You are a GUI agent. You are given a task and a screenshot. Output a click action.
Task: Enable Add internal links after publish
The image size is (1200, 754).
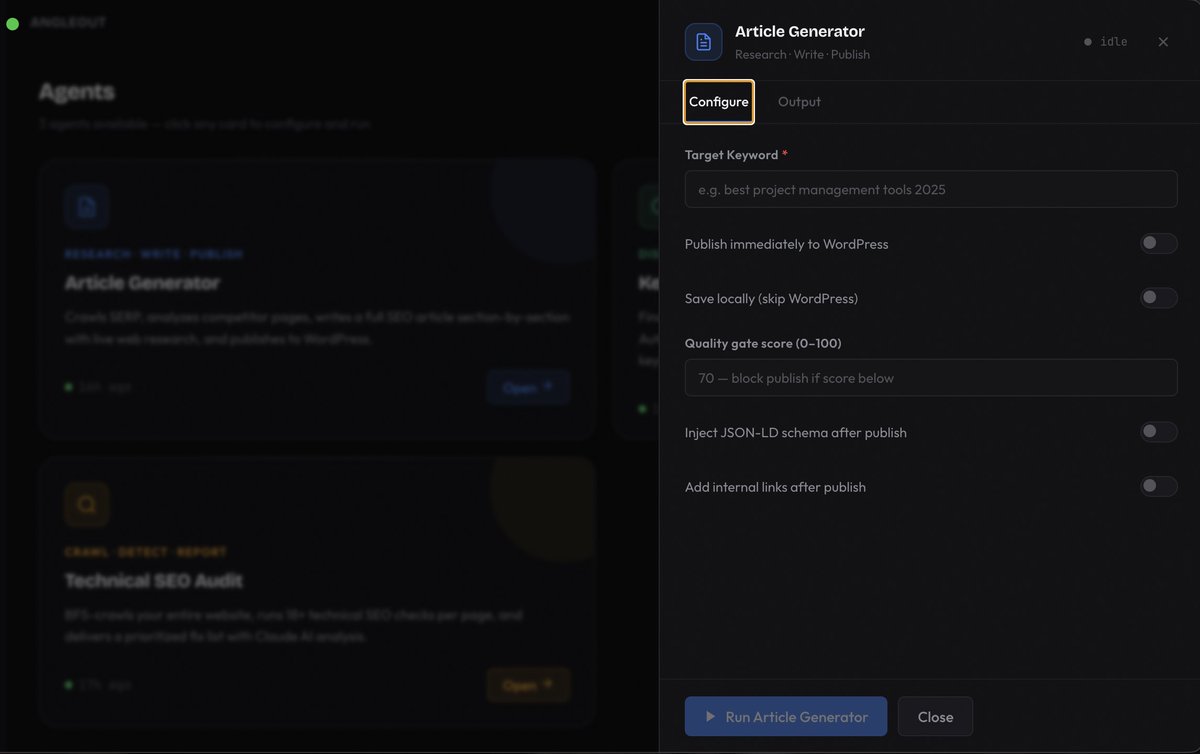1159,487
